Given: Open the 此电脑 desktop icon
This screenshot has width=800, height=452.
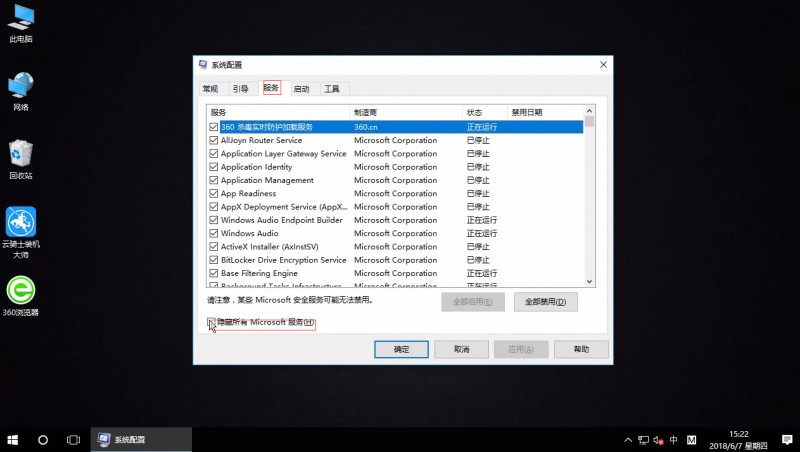Looking at the screenshot, I should click(x=21, y=23).
